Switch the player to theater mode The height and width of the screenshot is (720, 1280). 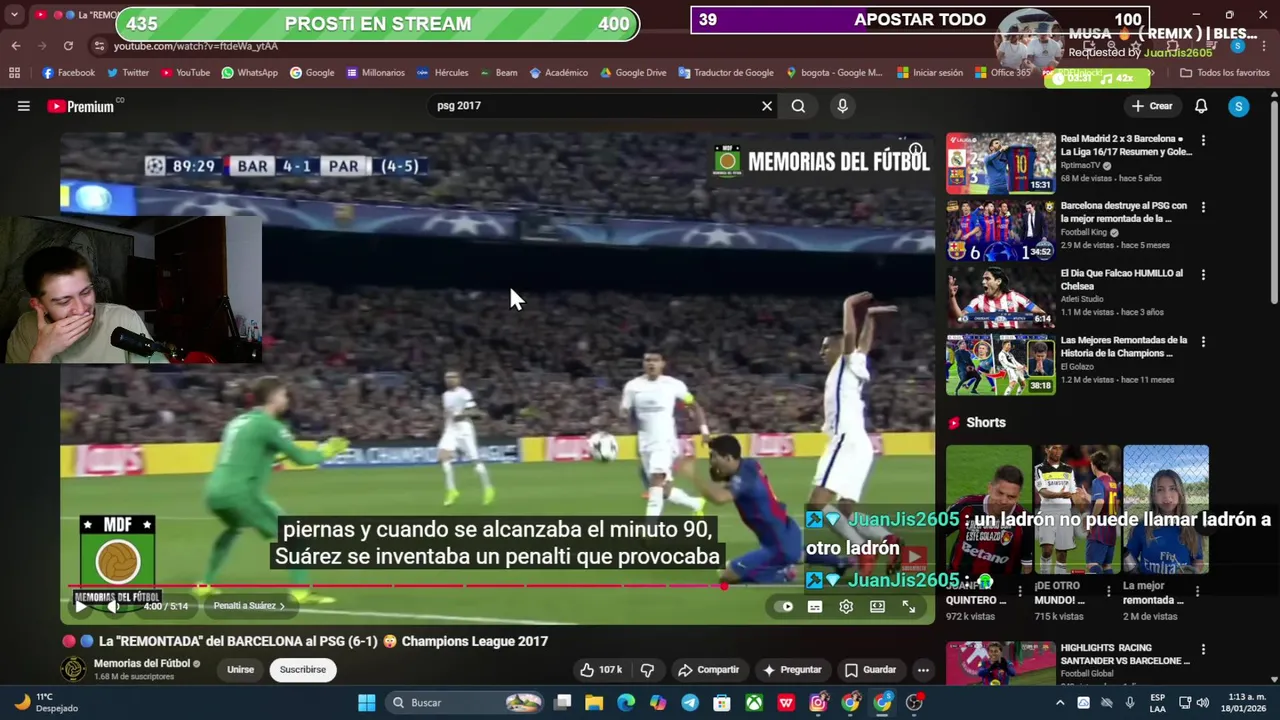(877, 606)
